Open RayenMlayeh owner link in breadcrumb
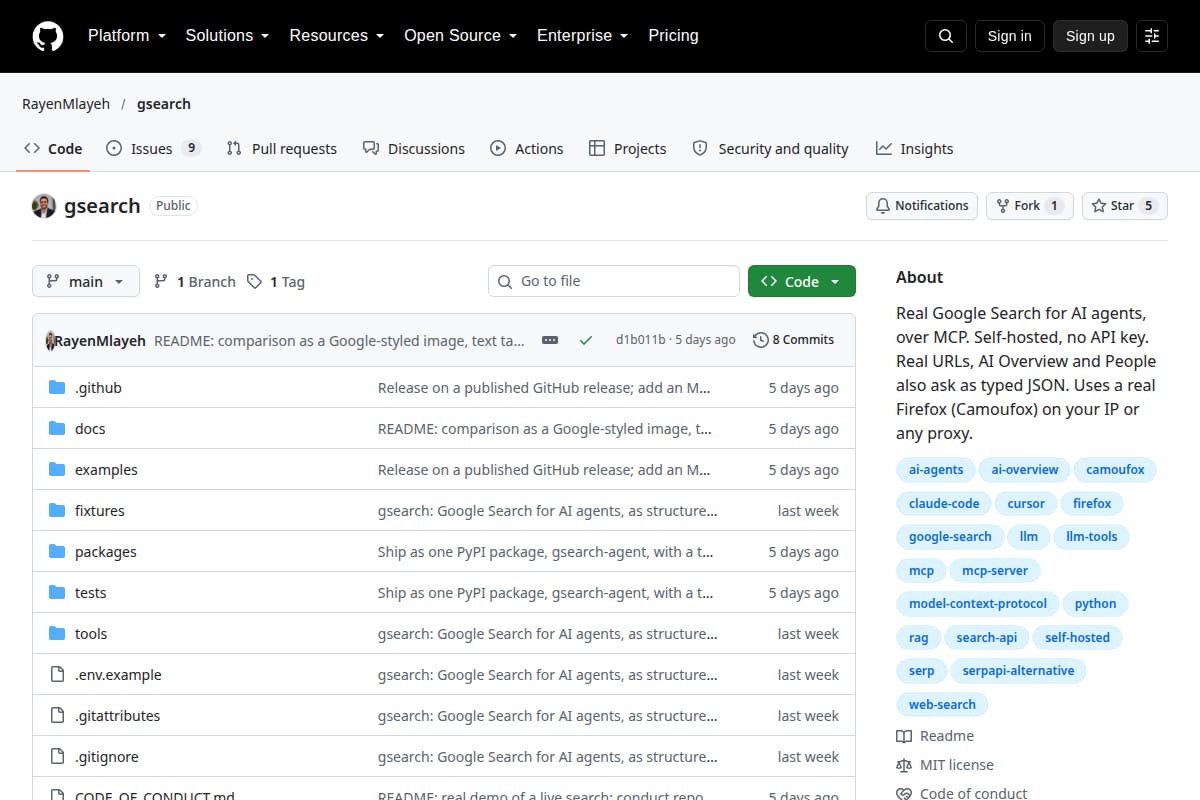Image resolution: width=1200 pixels, height=800 pixels. click(x=66, y=104)
